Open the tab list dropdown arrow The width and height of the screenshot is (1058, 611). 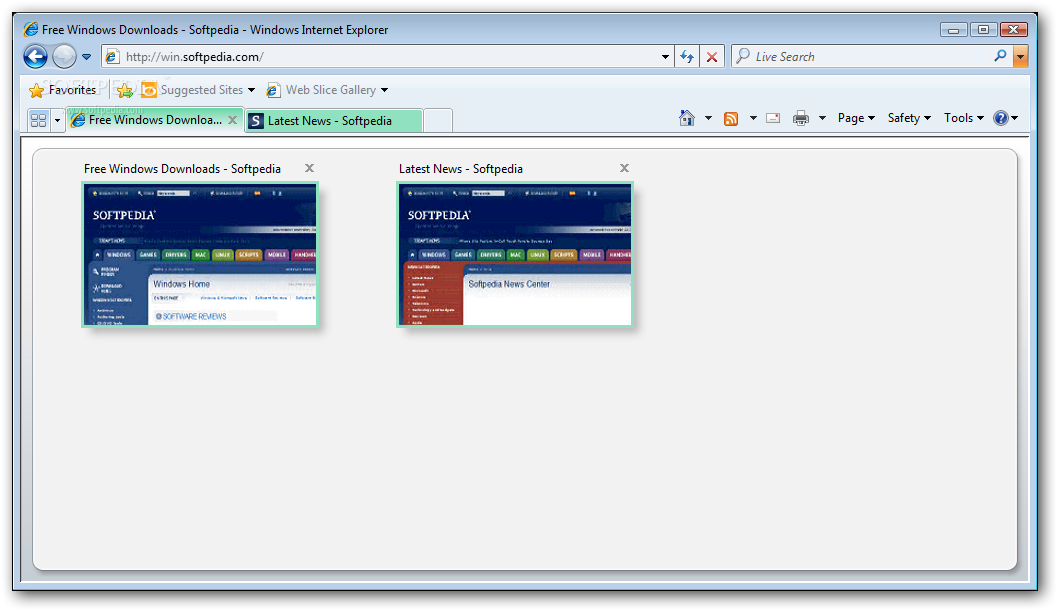coord(57,121)
